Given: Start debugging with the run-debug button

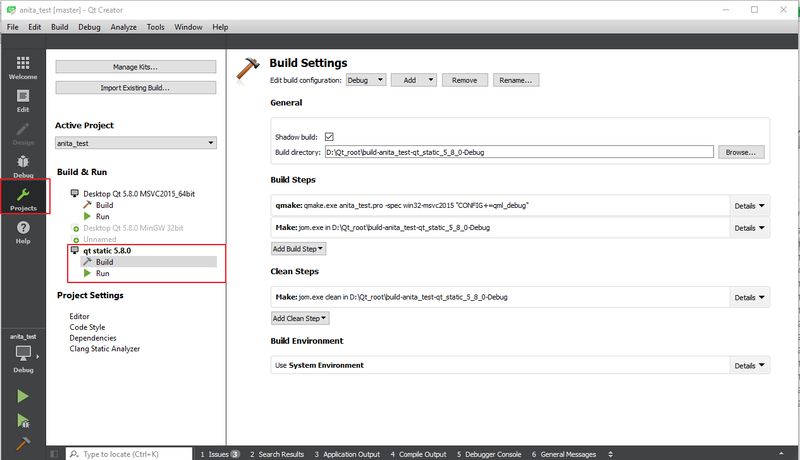Looking at the screenshot, I should pos(23,421).
